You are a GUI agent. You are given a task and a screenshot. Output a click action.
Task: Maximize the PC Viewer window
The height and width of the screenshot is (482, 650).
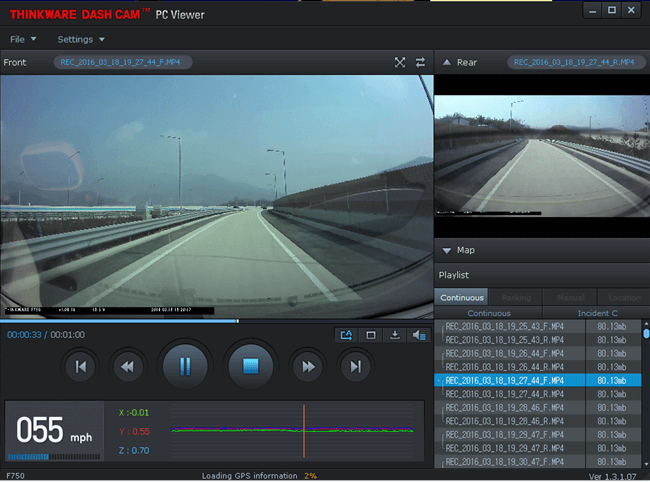click(612, 10)
